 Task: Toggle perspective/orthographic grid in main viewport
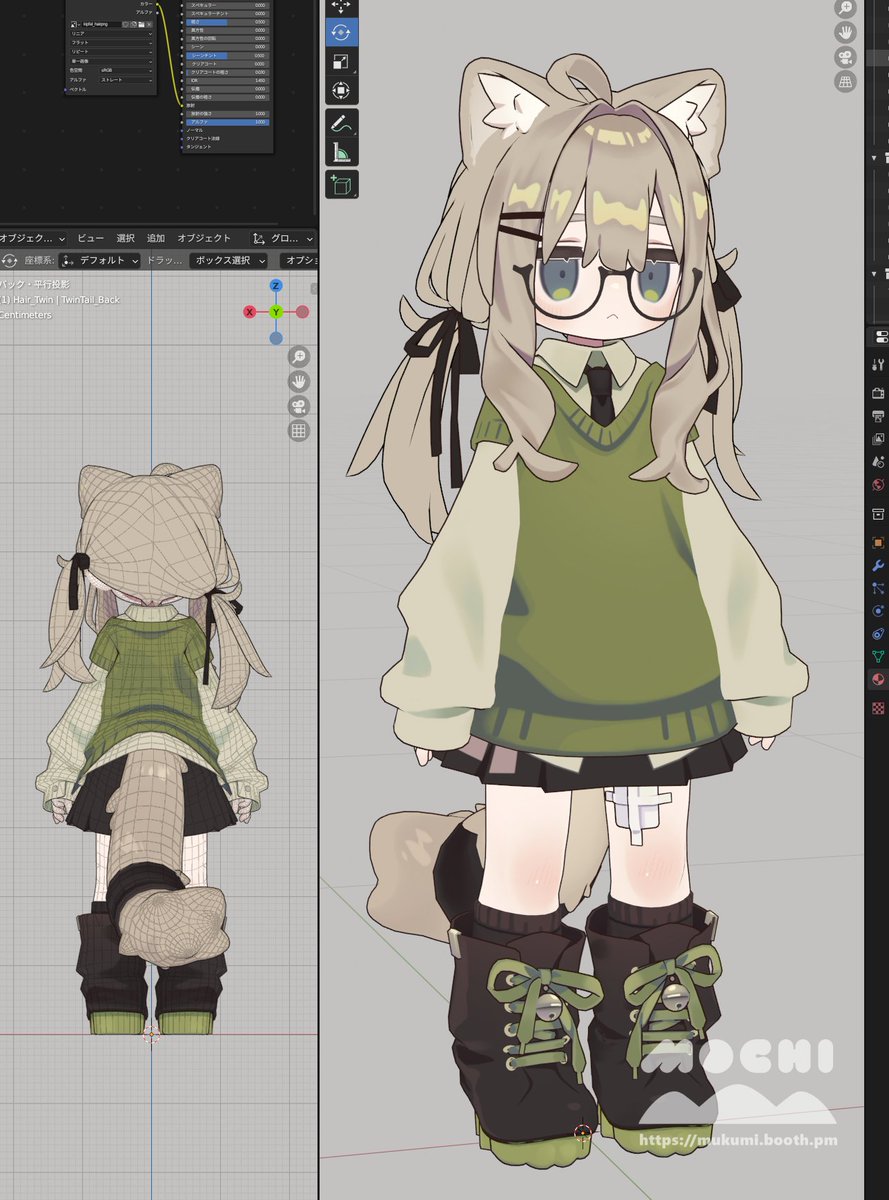tap(846, 80)
